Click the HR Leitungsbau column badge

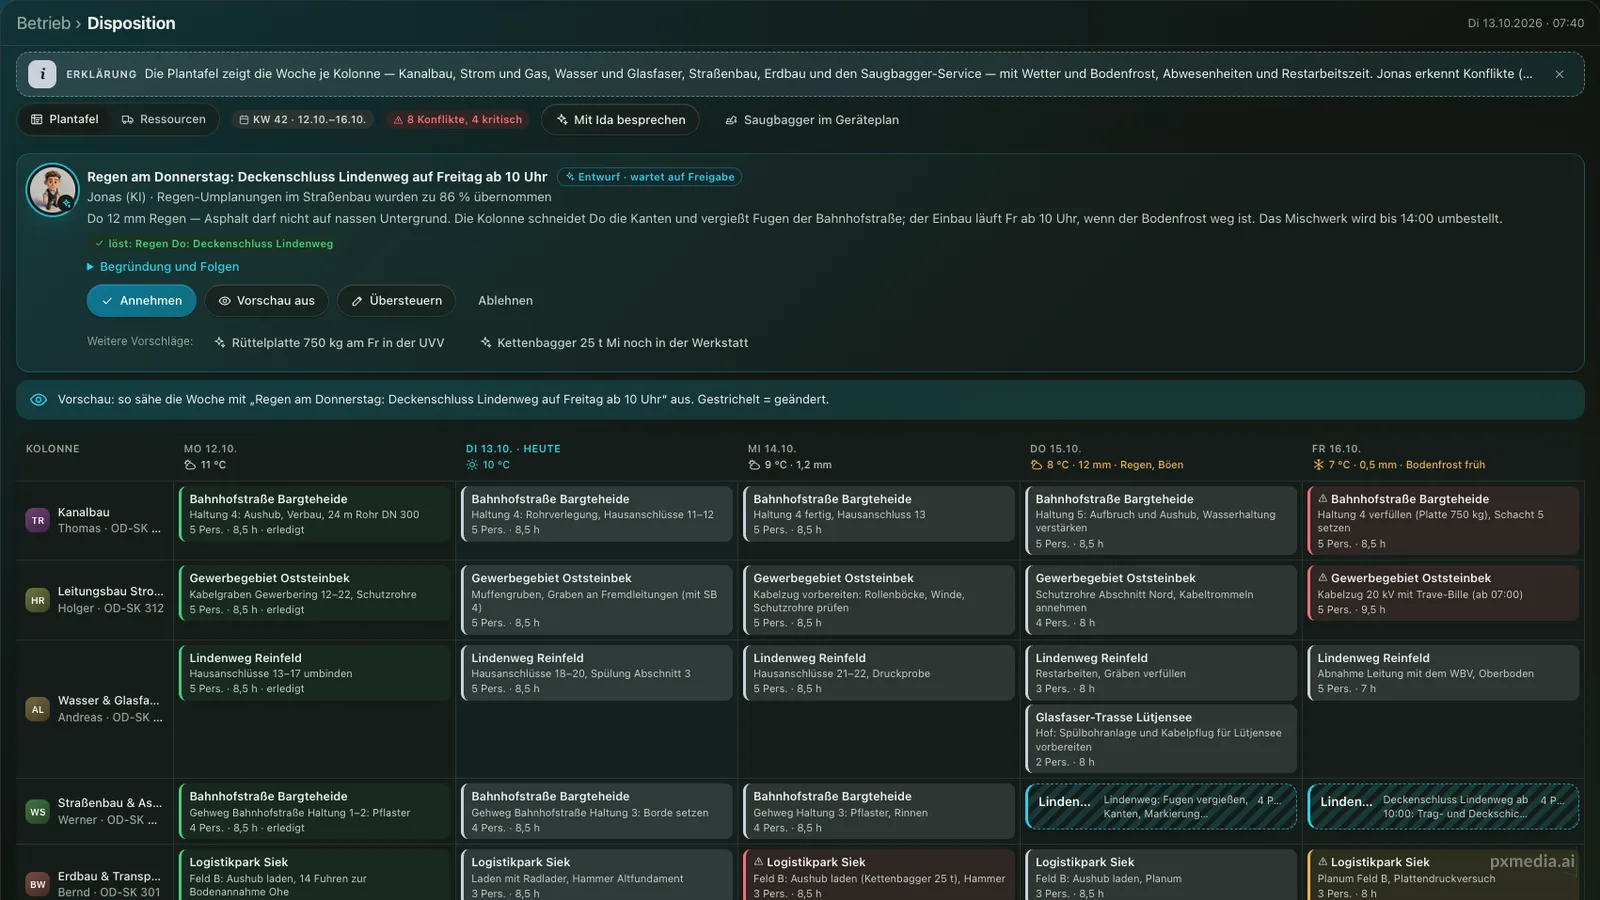pyautogui.click(x=38, y=600)
